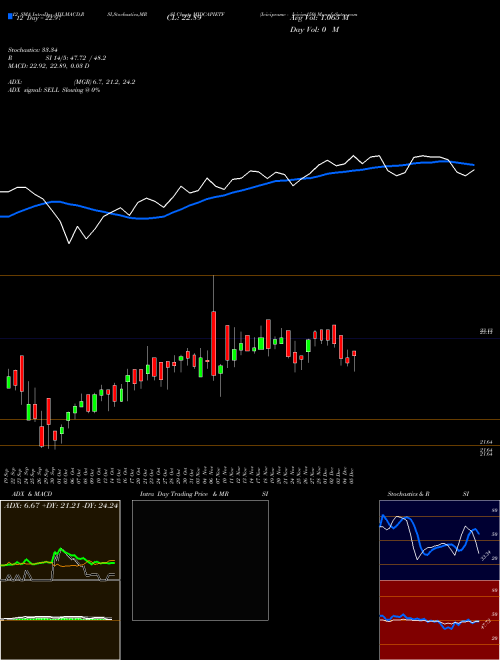Click the 'CL: 22.89' closing price label
Viewport: 500px width, 660px height.
pos(184,18)
